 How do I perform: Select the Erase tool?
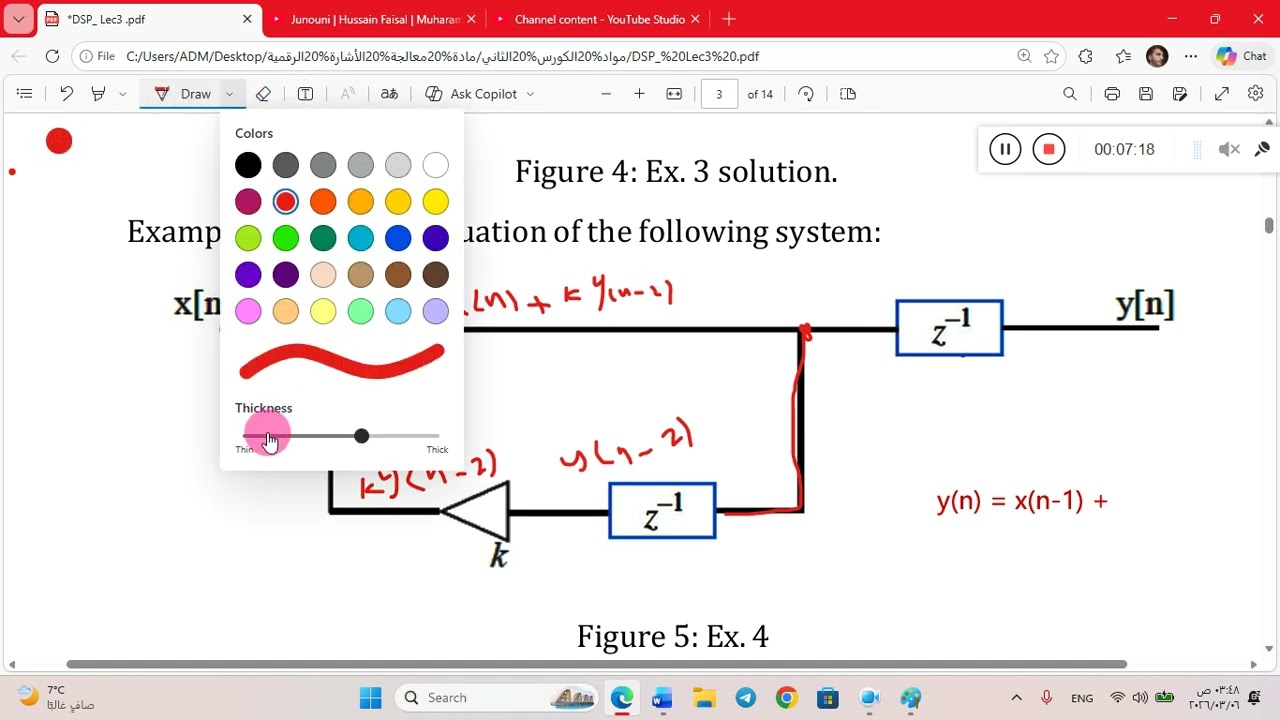point(263,94)
